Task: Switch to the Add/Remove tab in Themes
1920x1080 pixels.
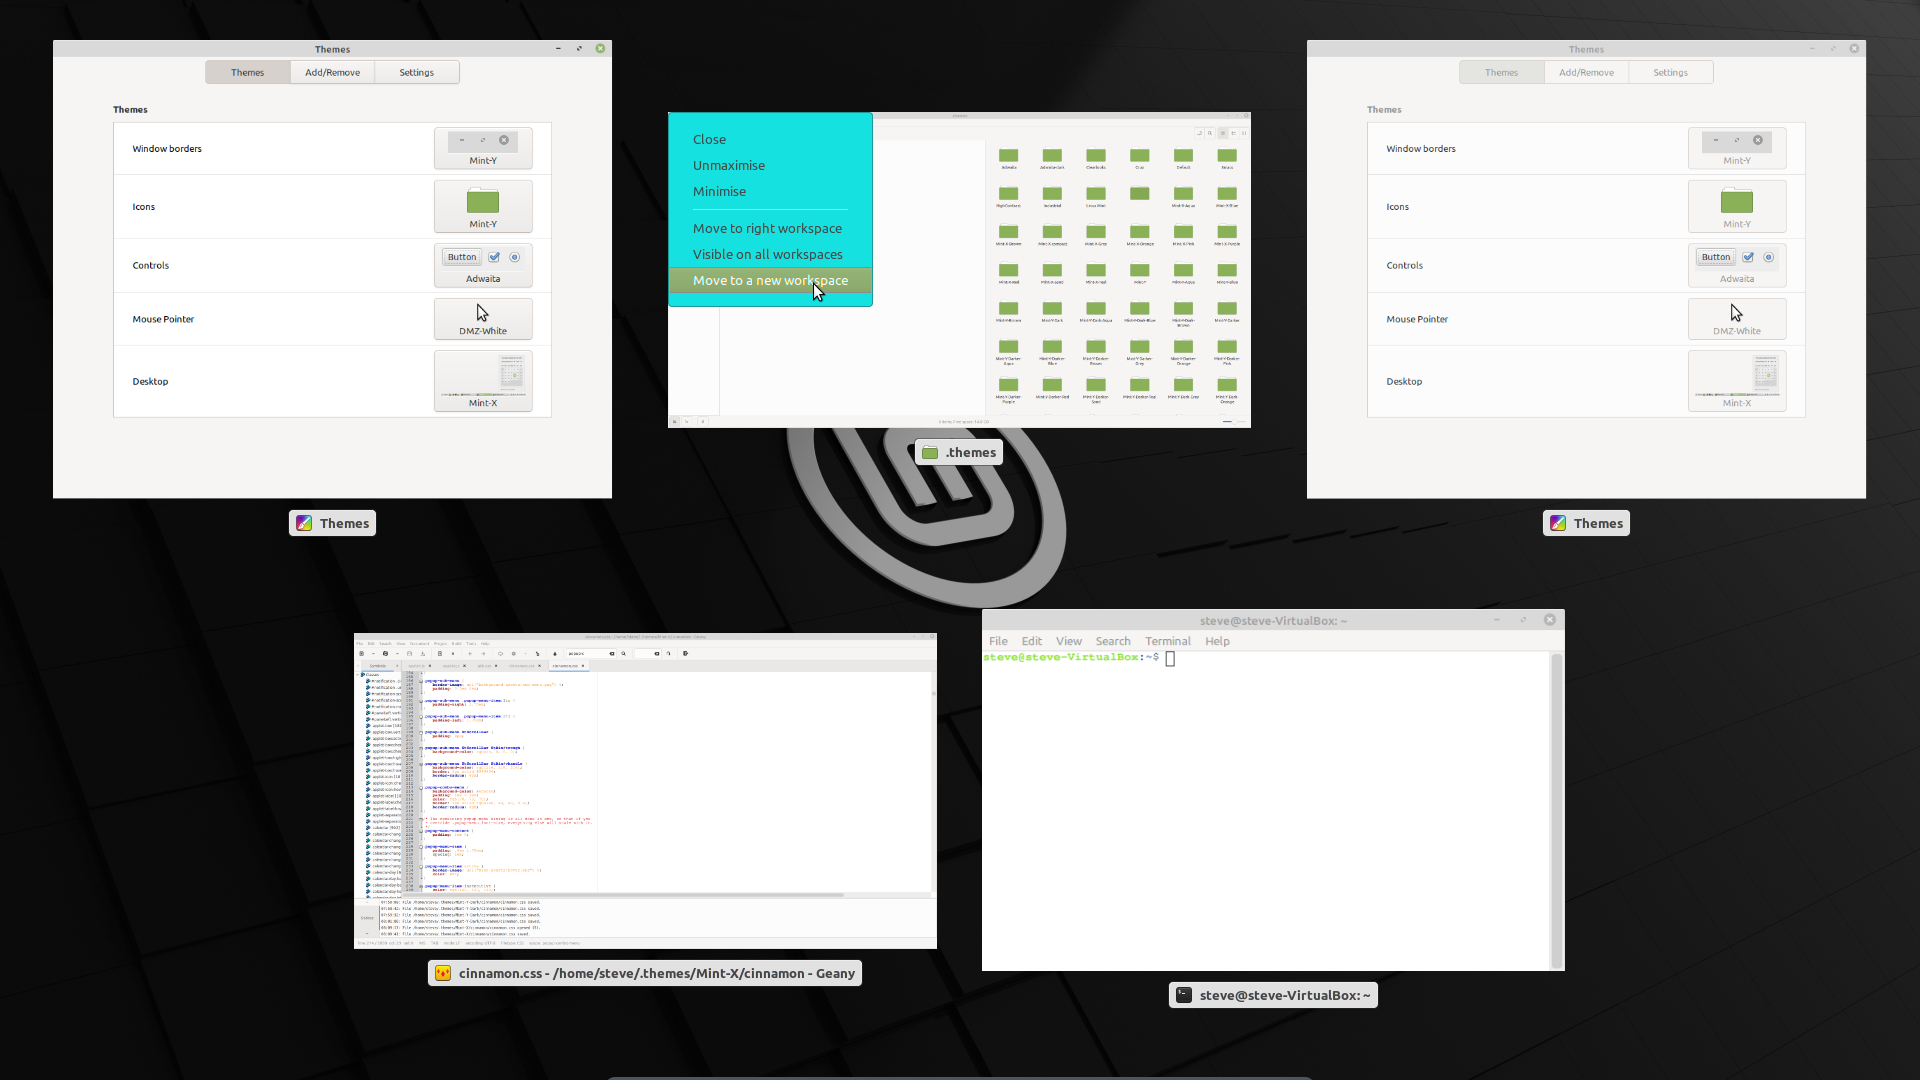Action: pos(332,72)
